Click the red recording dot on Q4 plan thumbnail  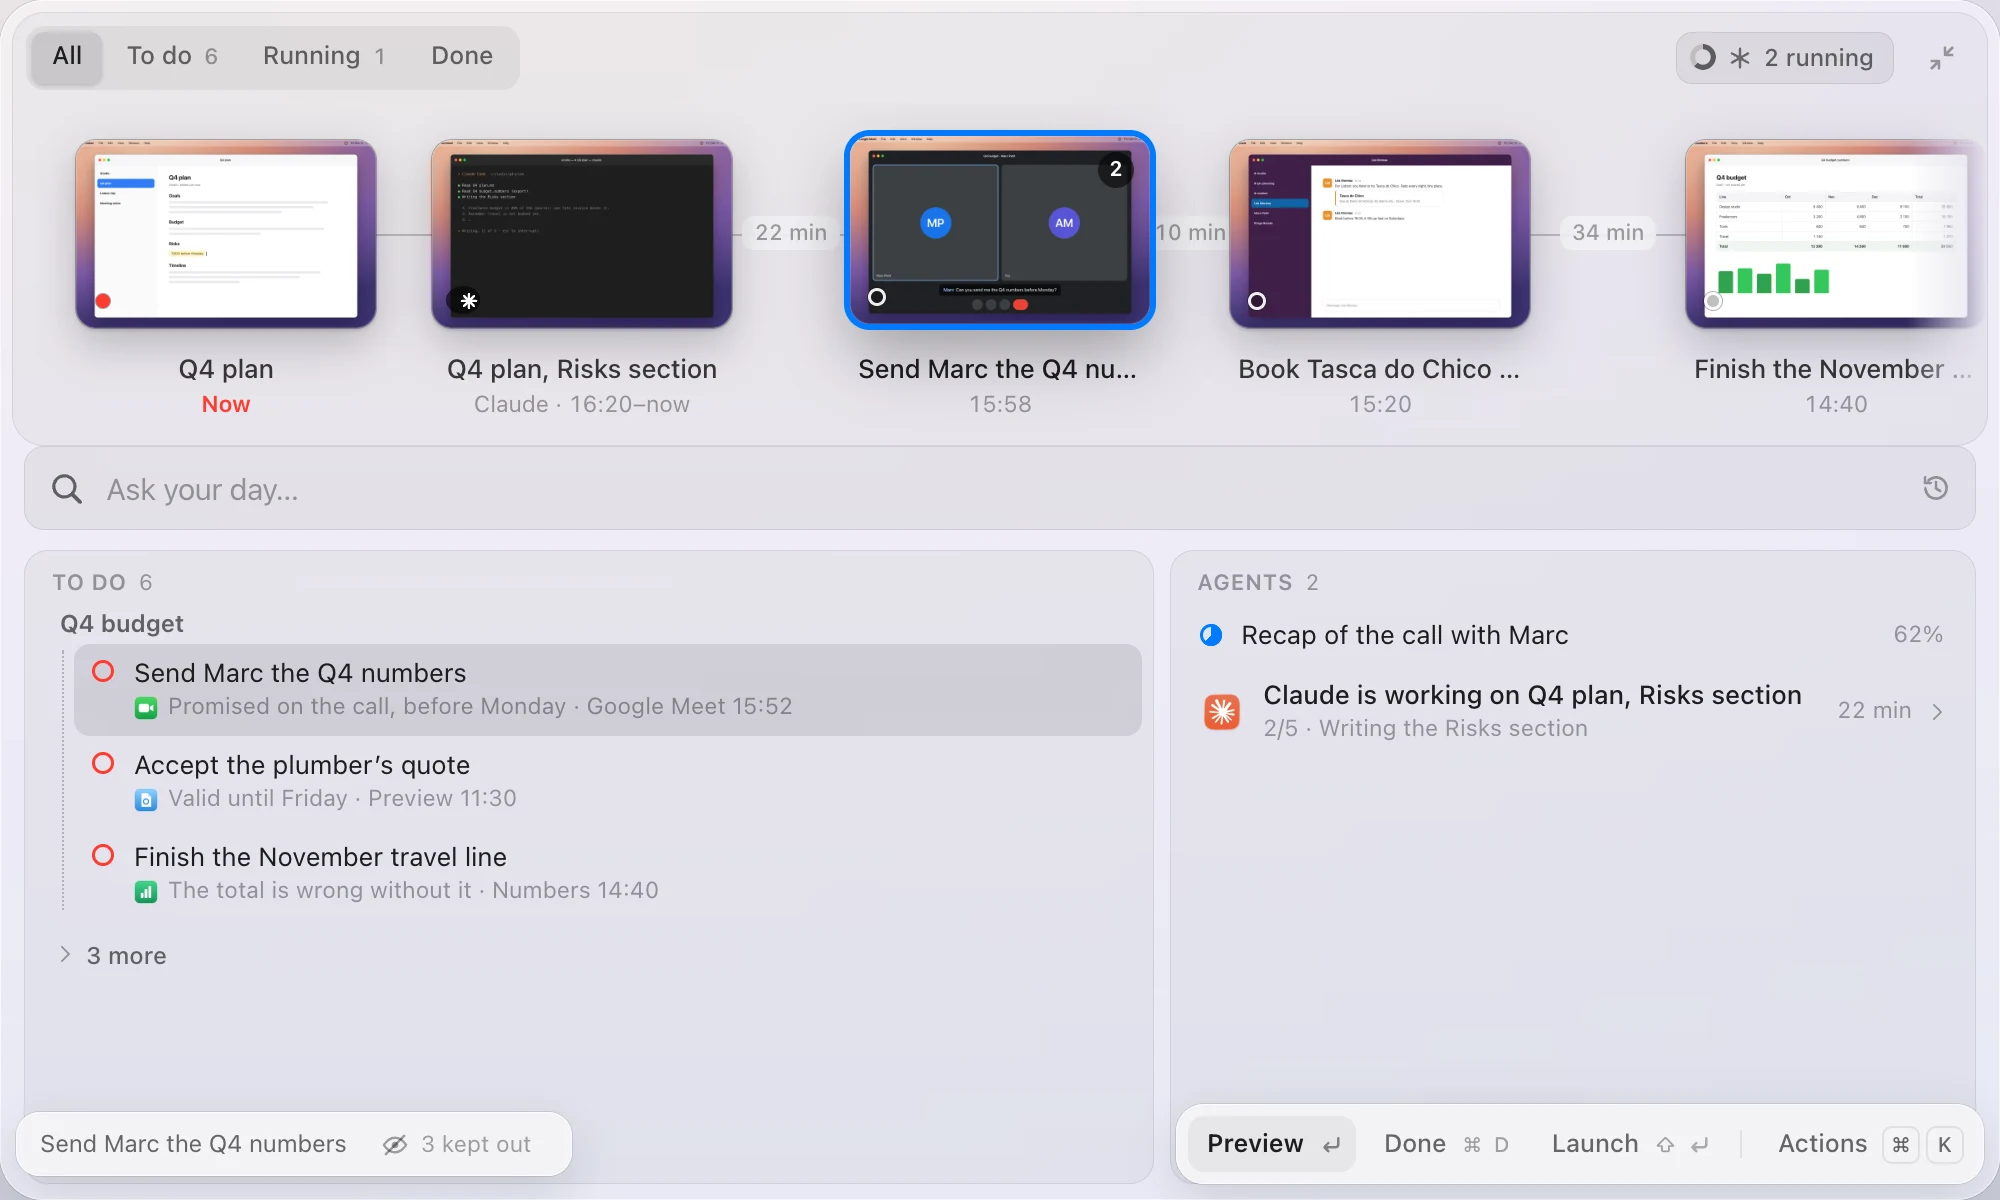[103, 301]
